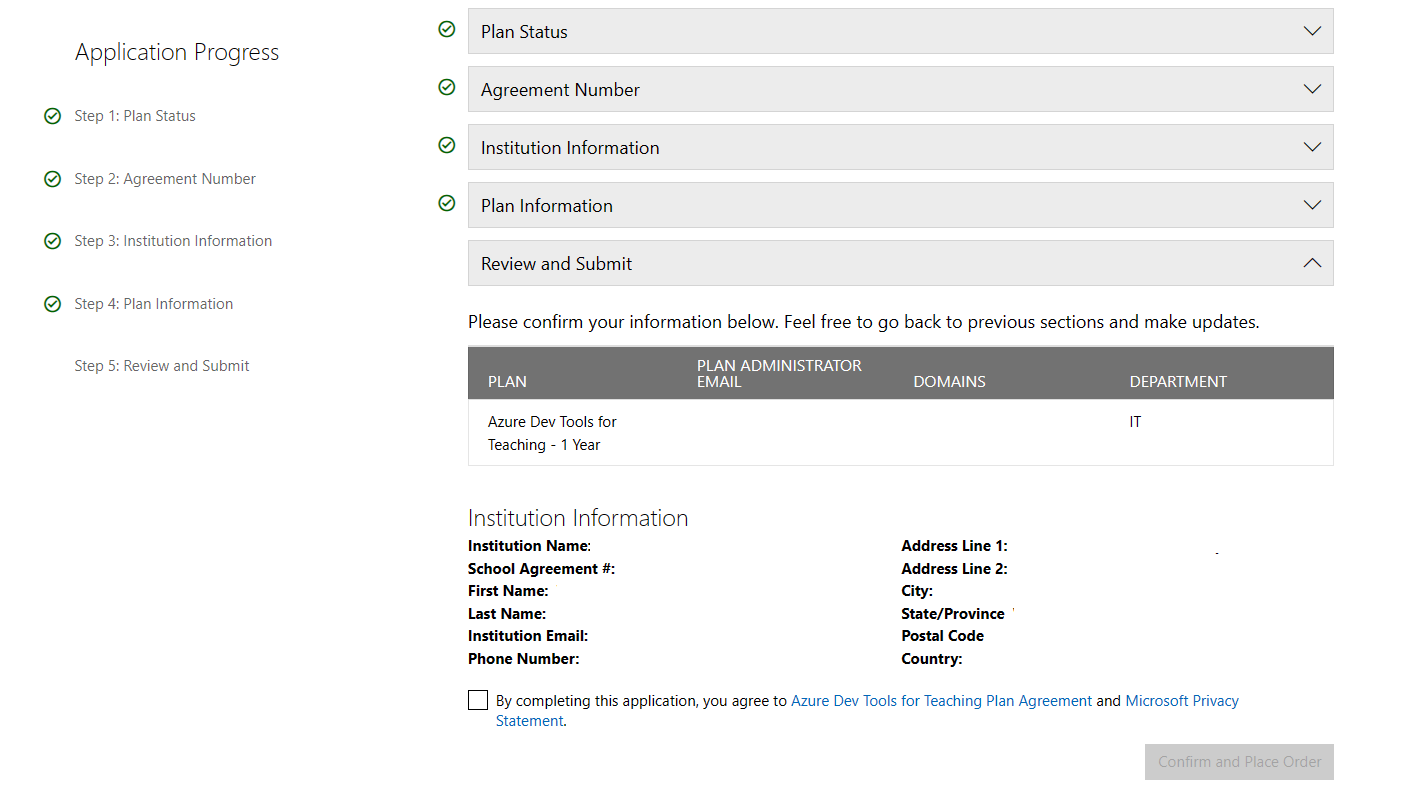Click checkmark icon left of Institution Information accordion
The height and width of the screenshot is (803, 1428).
coord(447,146)
